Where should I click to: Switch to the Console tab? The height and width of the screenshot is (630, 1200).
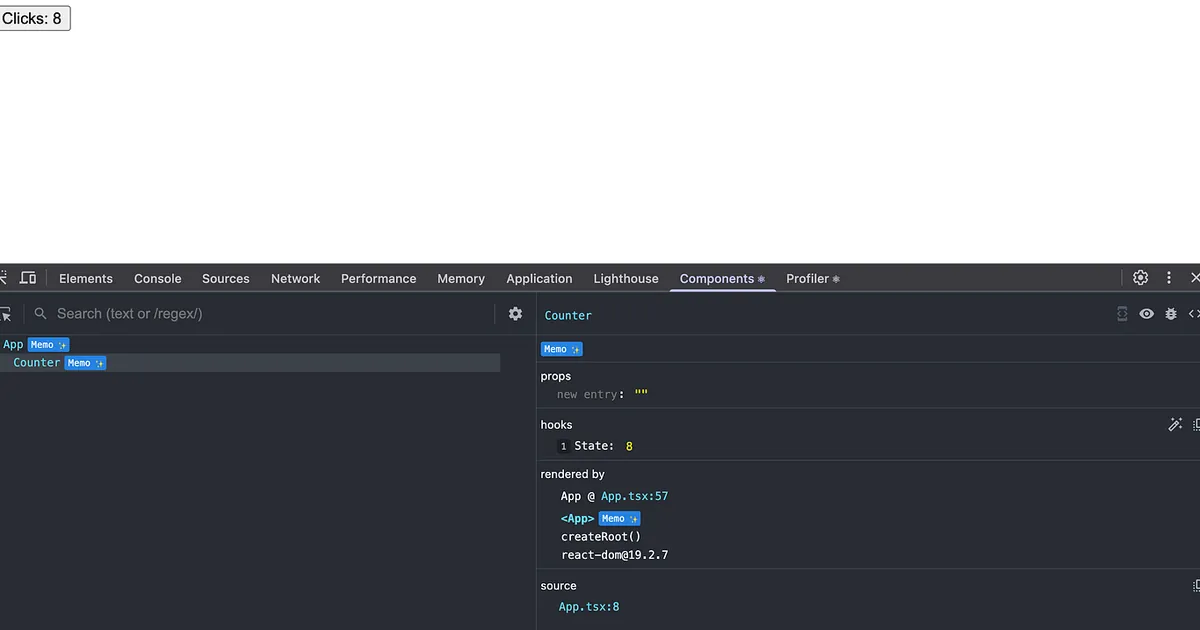[158, 279]
